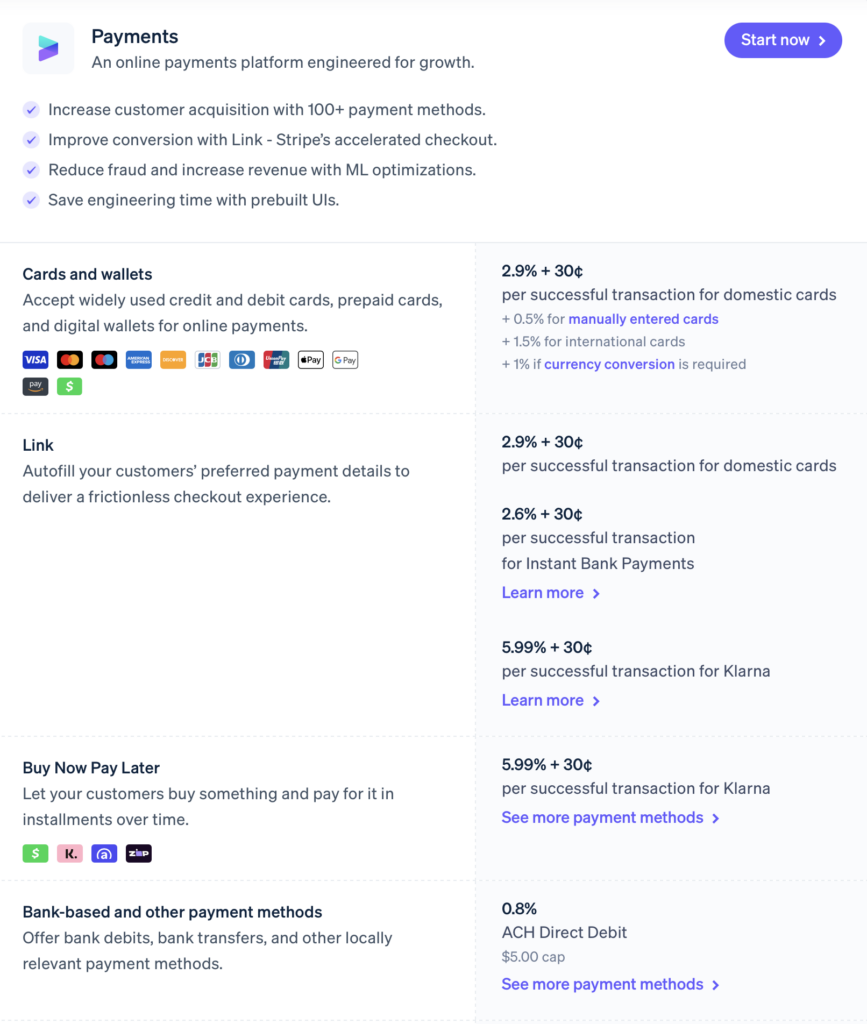The height and width of the screenshot is (1024, 867).
Task: Click the Payments platform logo
Action: click(47, 47)
